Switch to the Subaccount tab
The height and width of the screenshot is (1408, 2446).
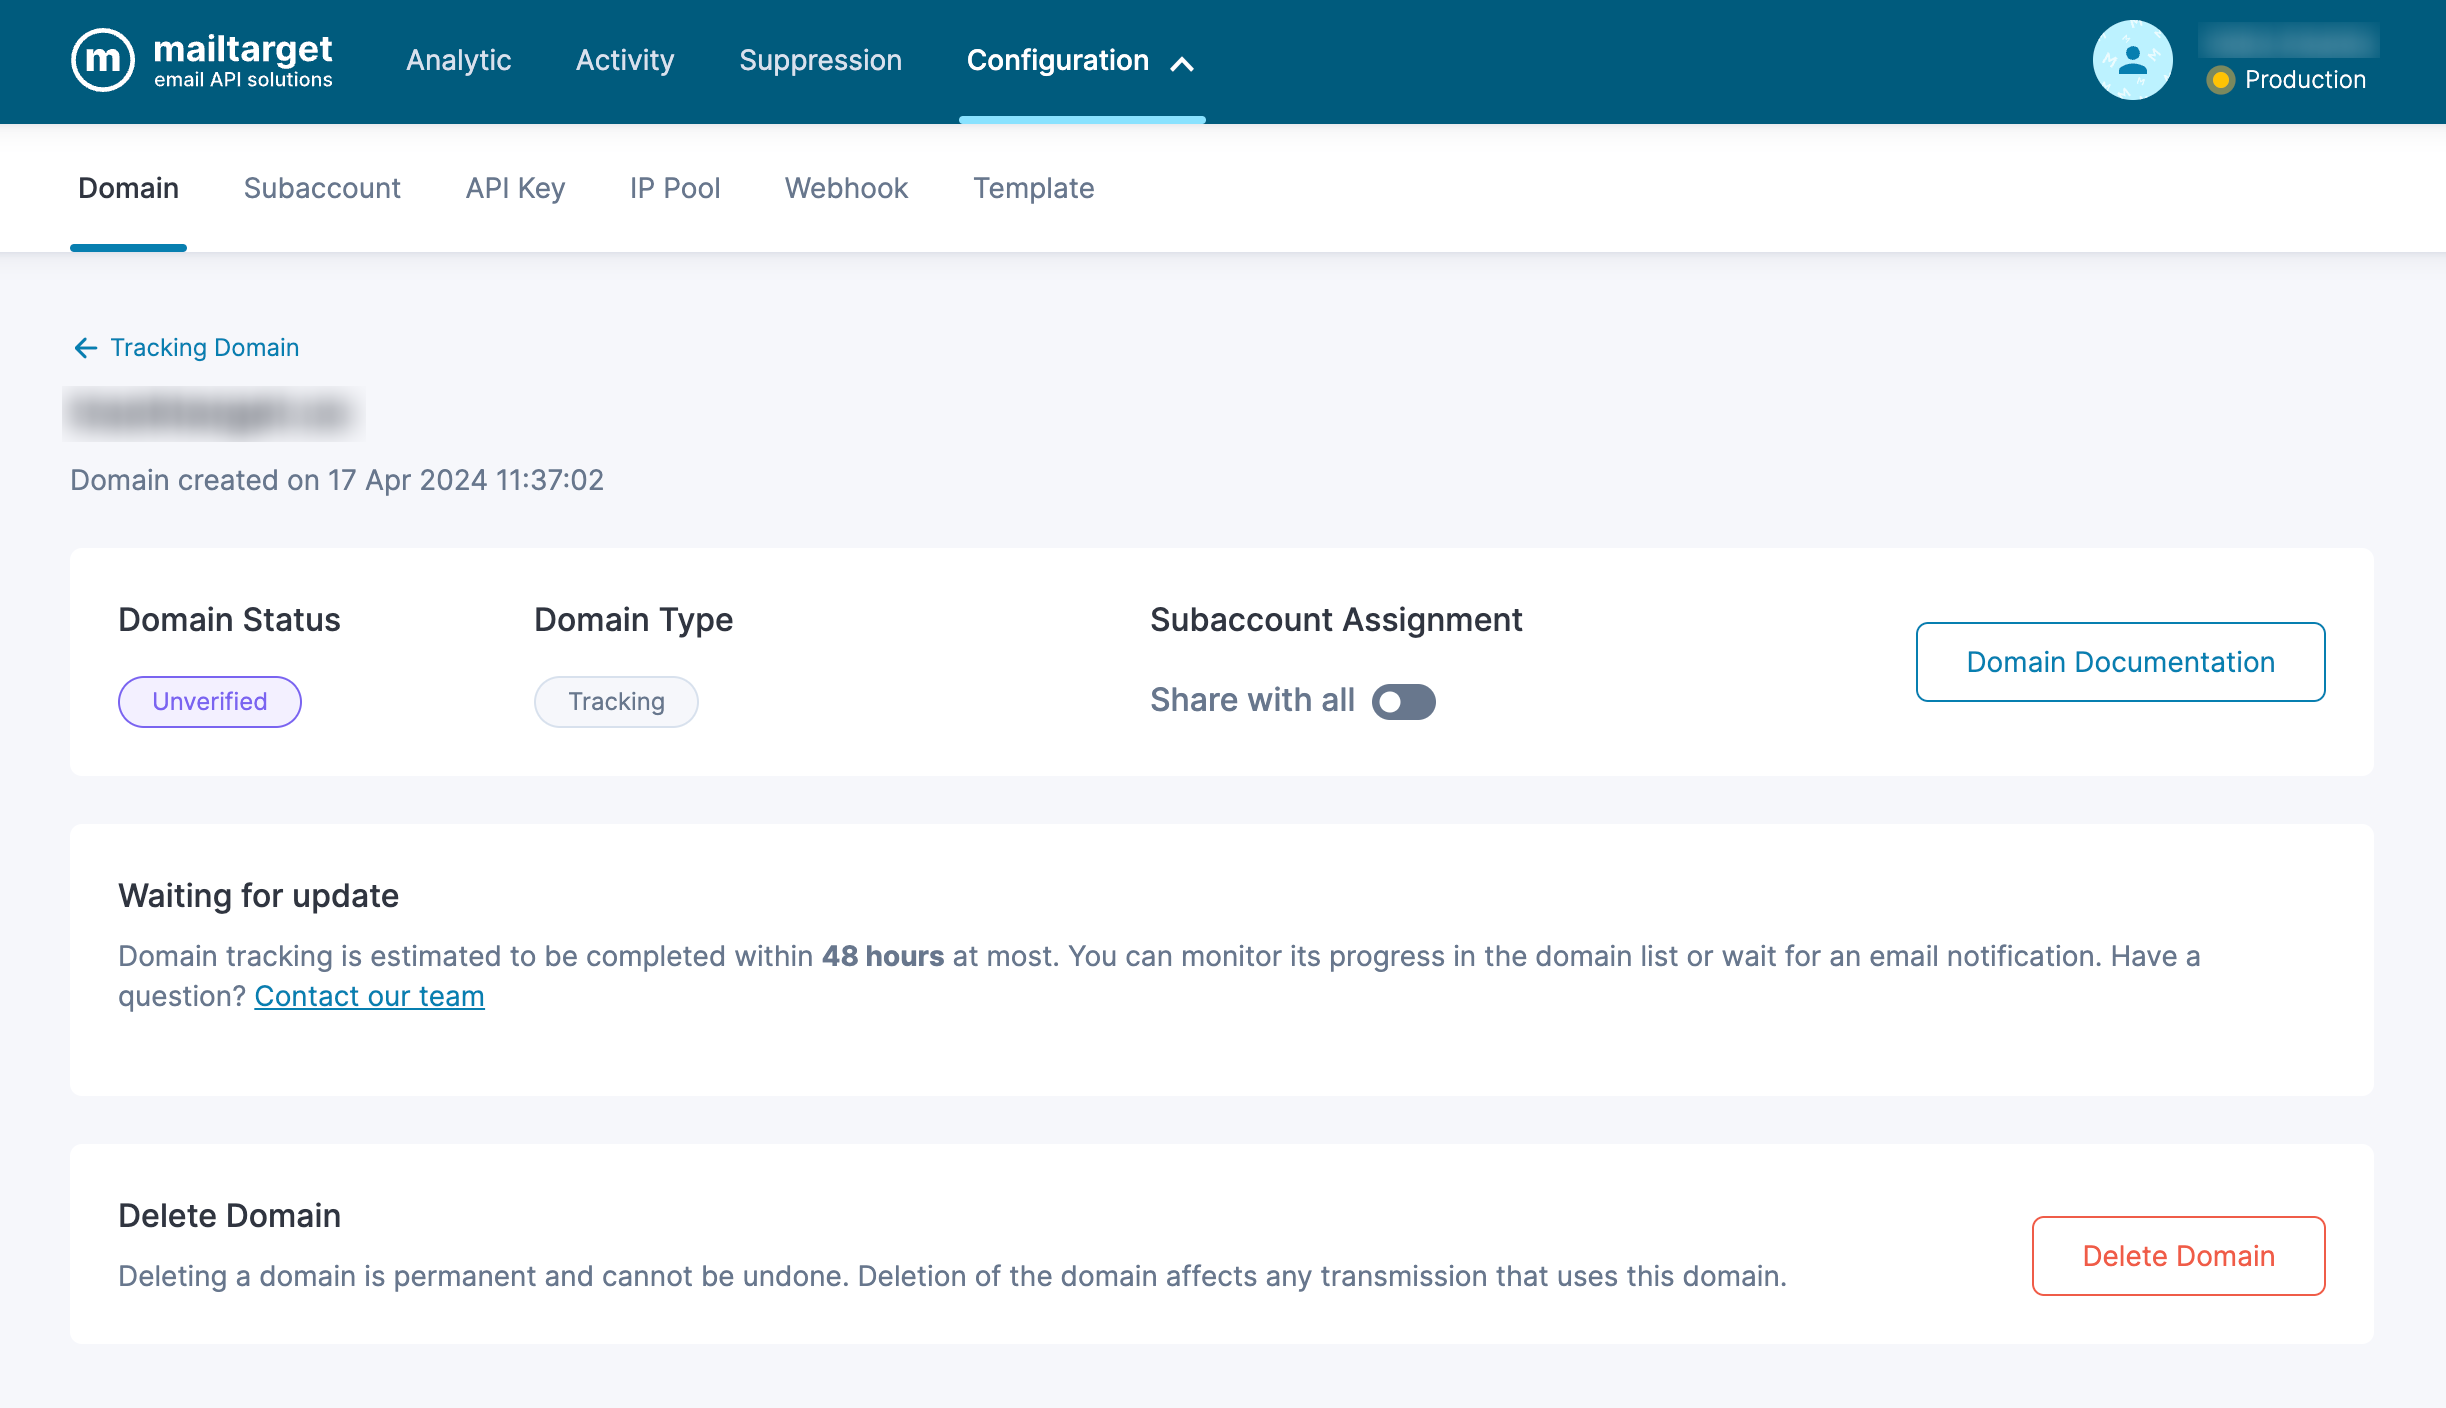[322, 188]
